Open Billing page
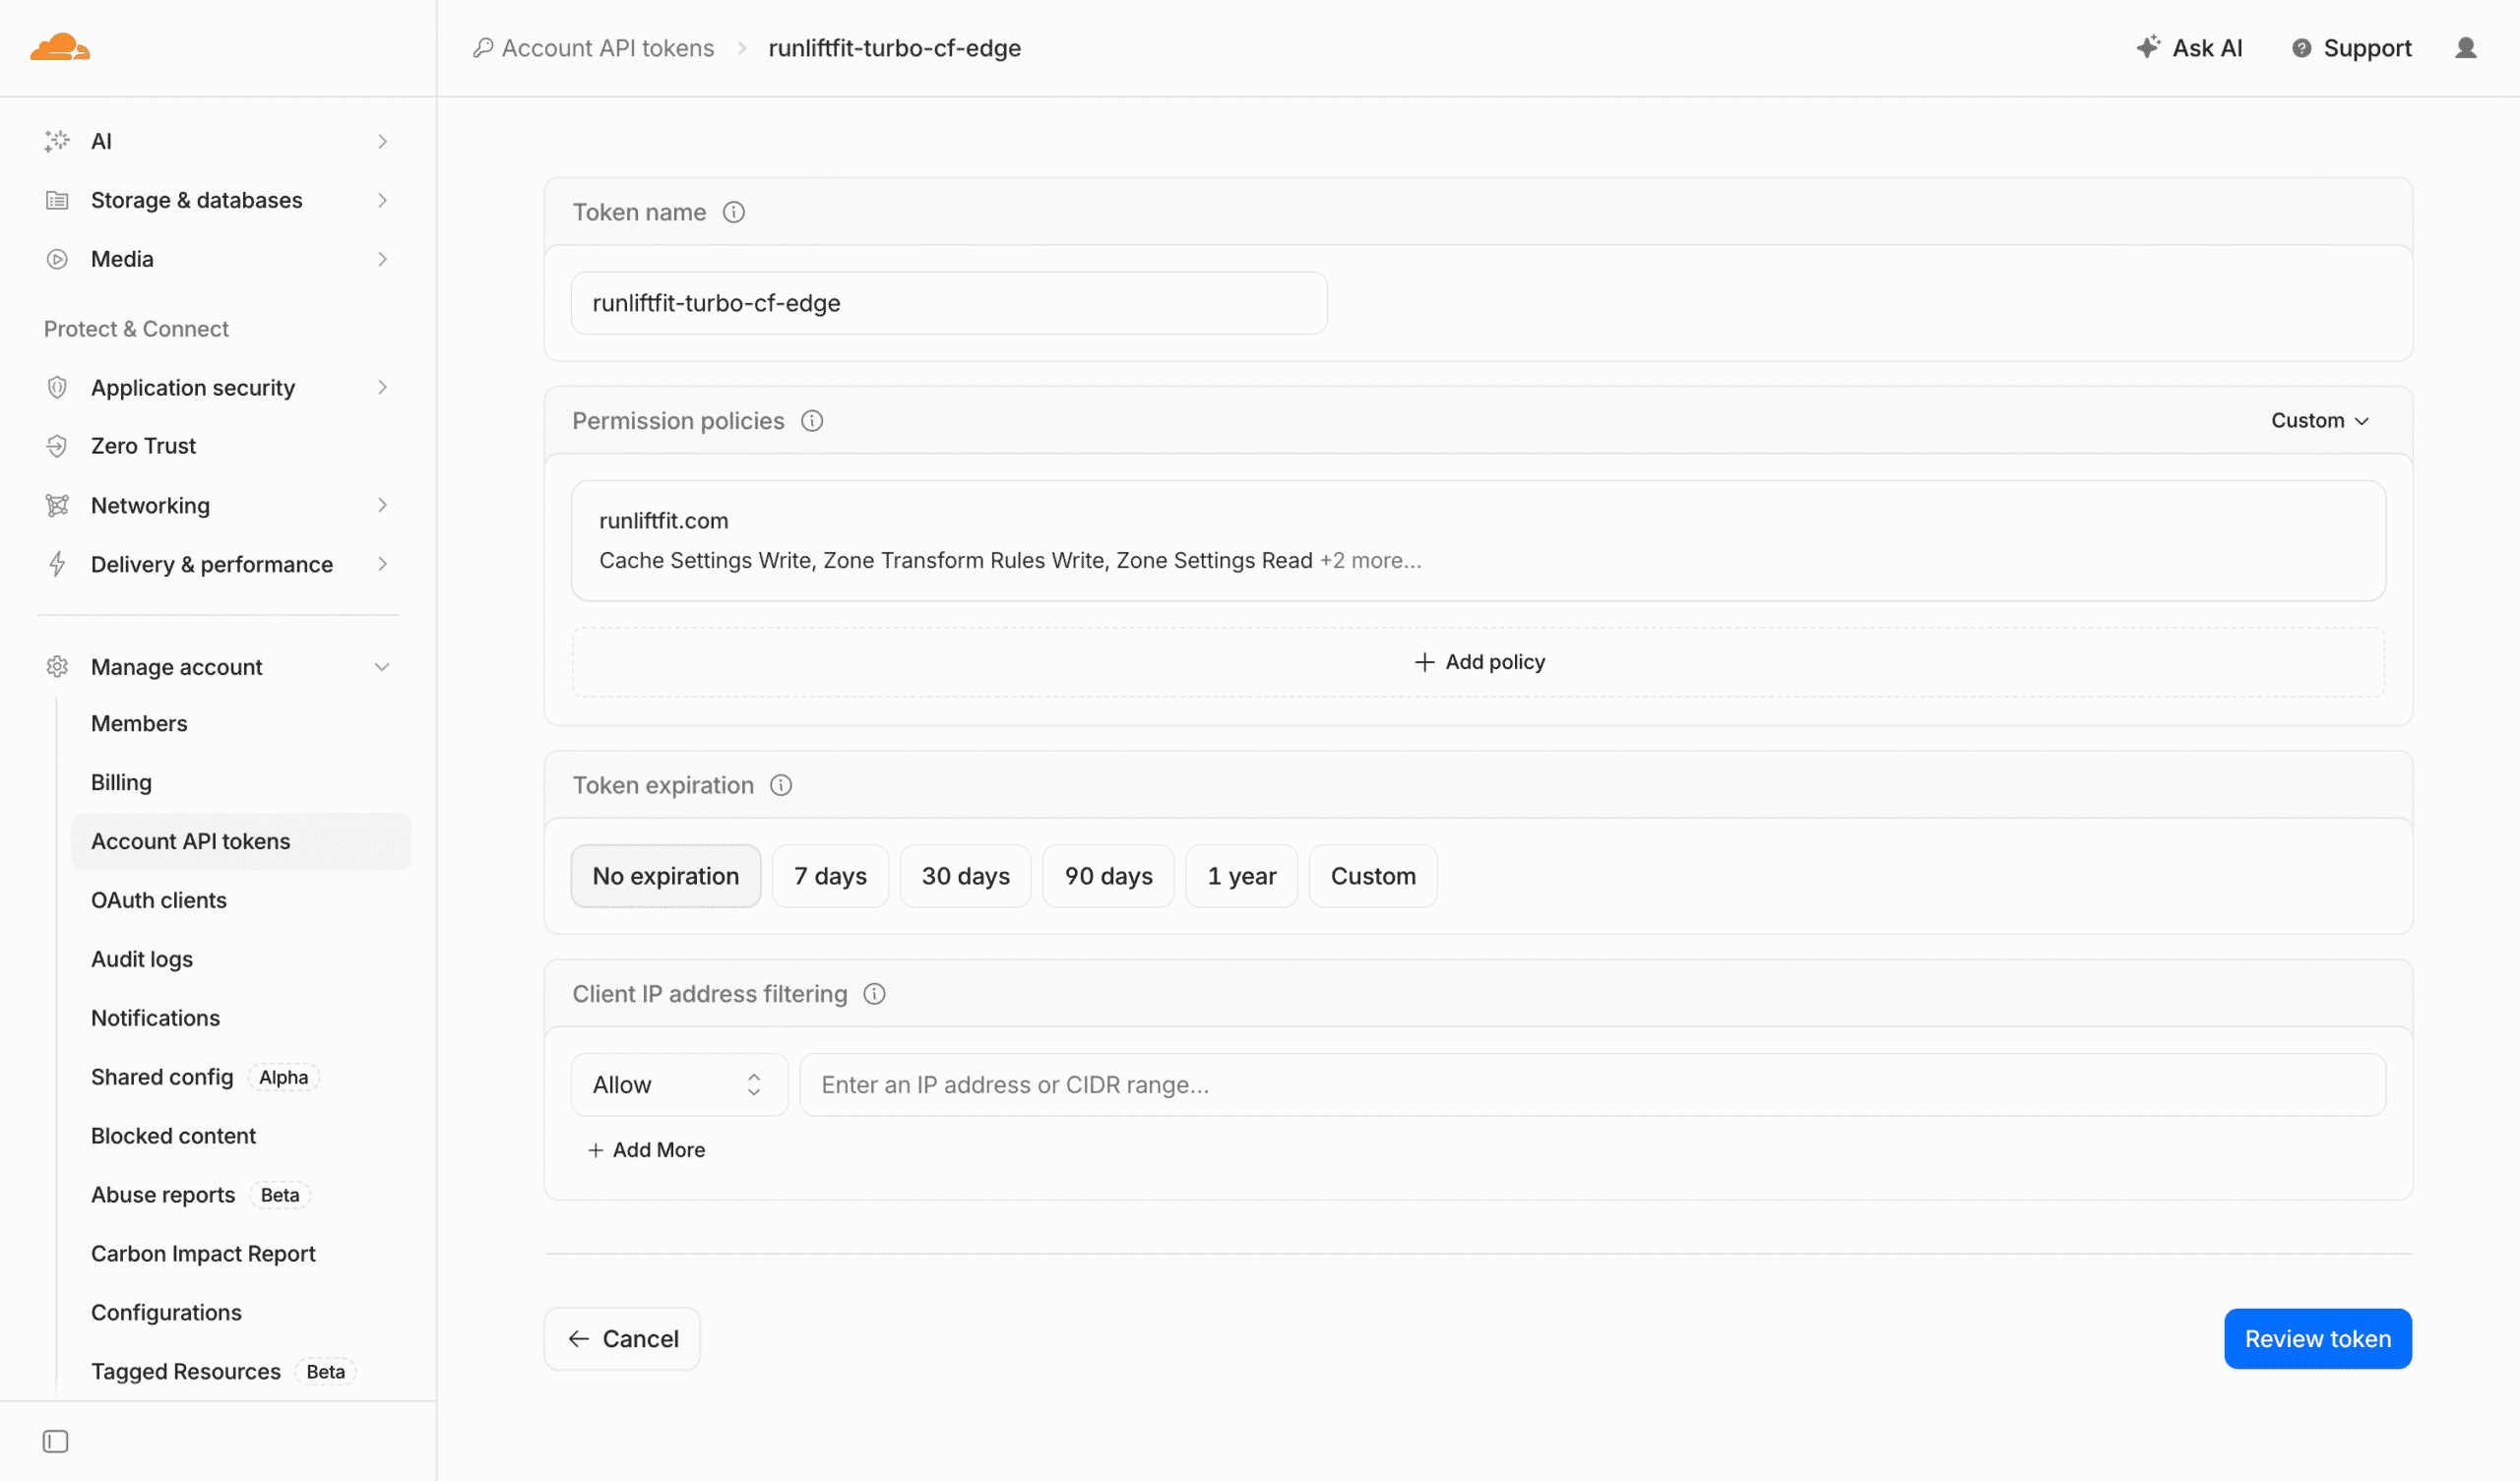Viewport: 2520px width, 1481px height. pos(121,782)
